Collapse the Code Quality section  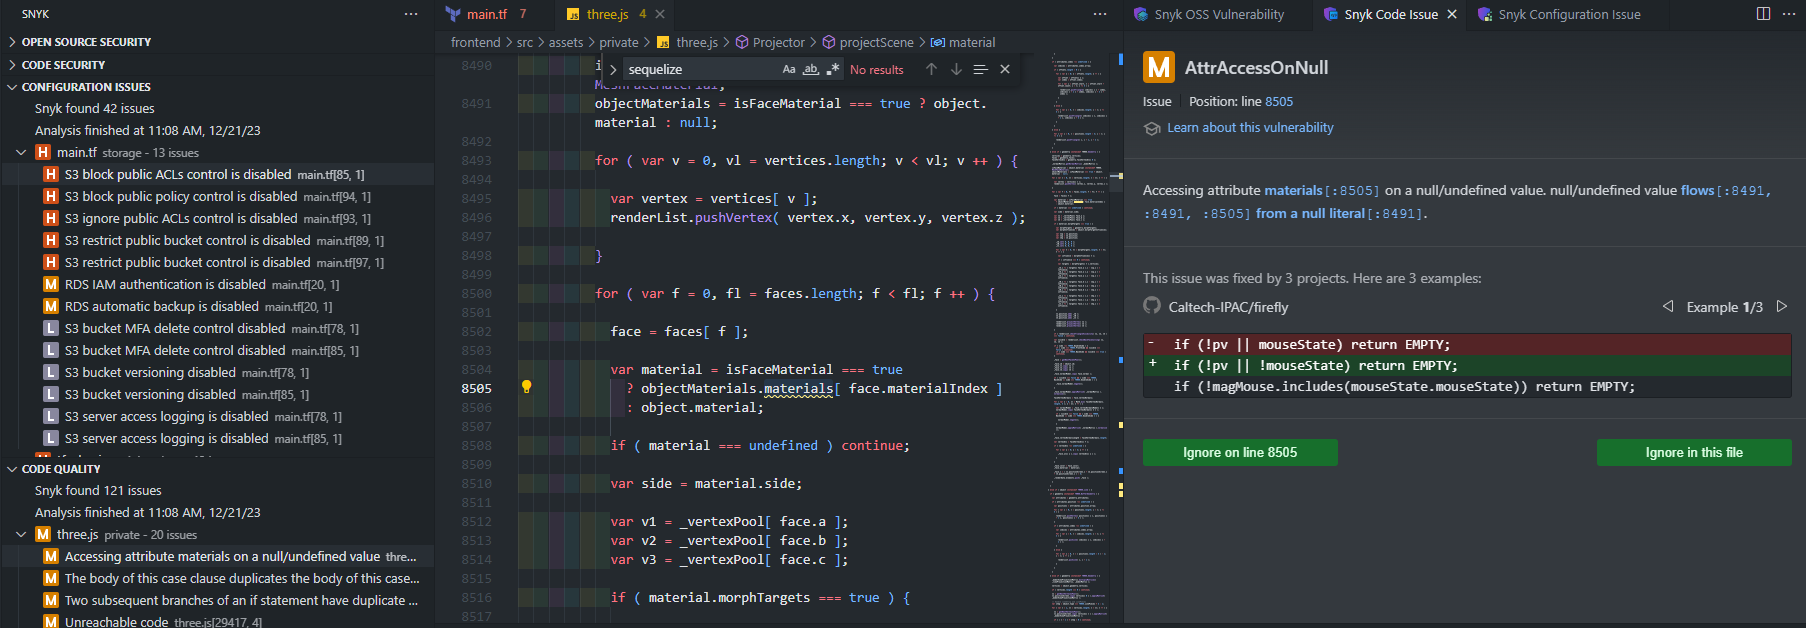click(61, 469)
